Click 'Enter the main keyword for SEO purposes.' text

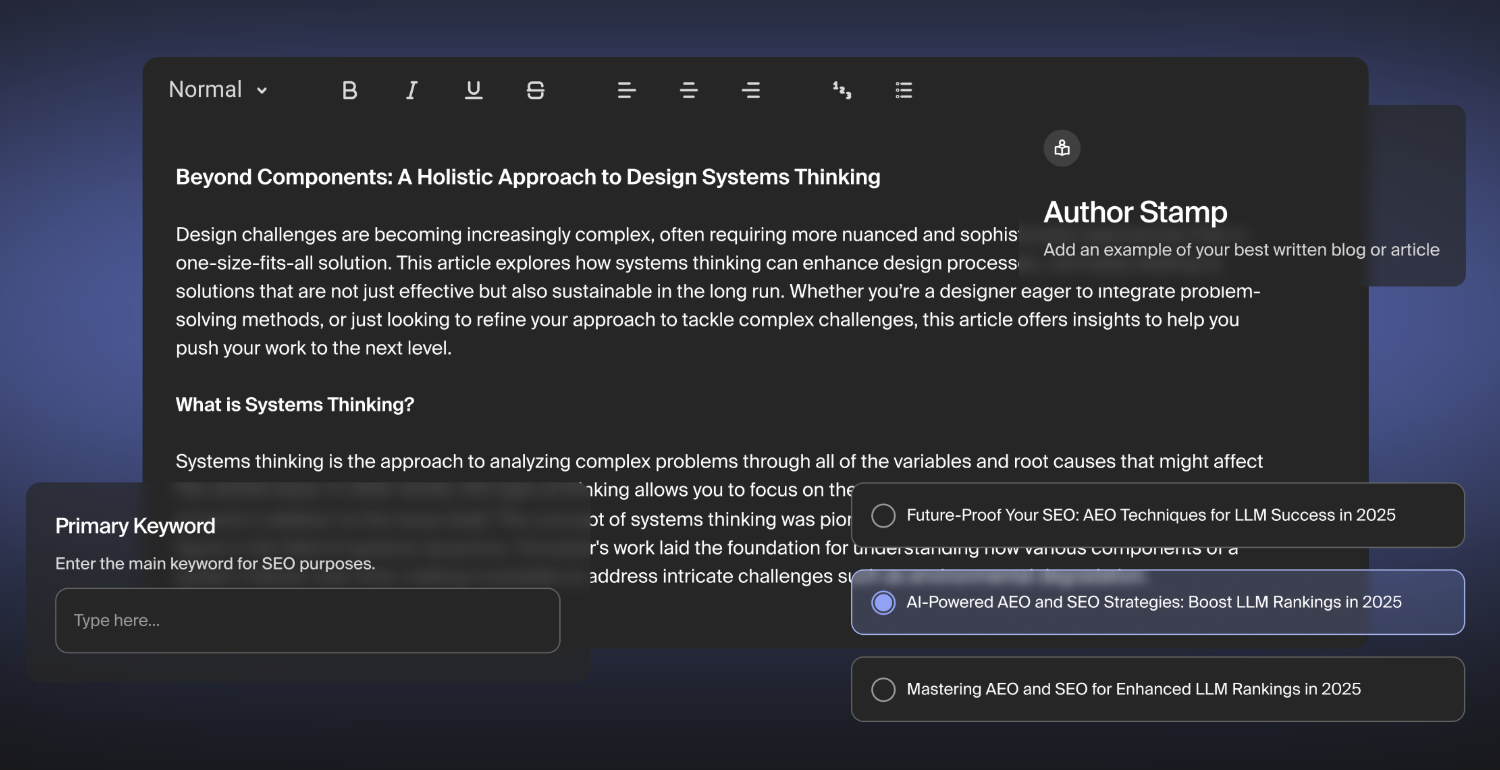point(215,564)
